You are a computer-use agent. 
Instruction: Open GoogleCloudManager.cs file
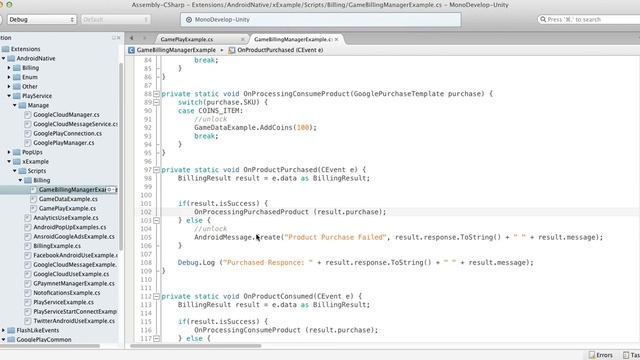click(x=66, y=115)
